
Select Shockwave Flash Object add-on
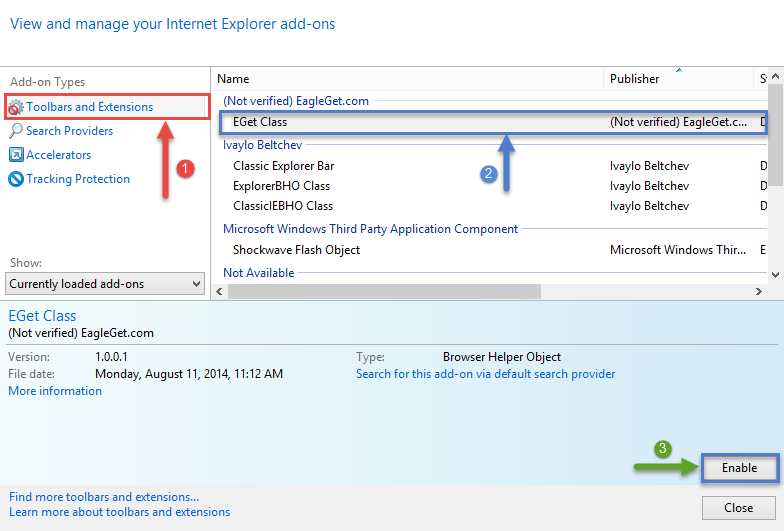[296, 250]
